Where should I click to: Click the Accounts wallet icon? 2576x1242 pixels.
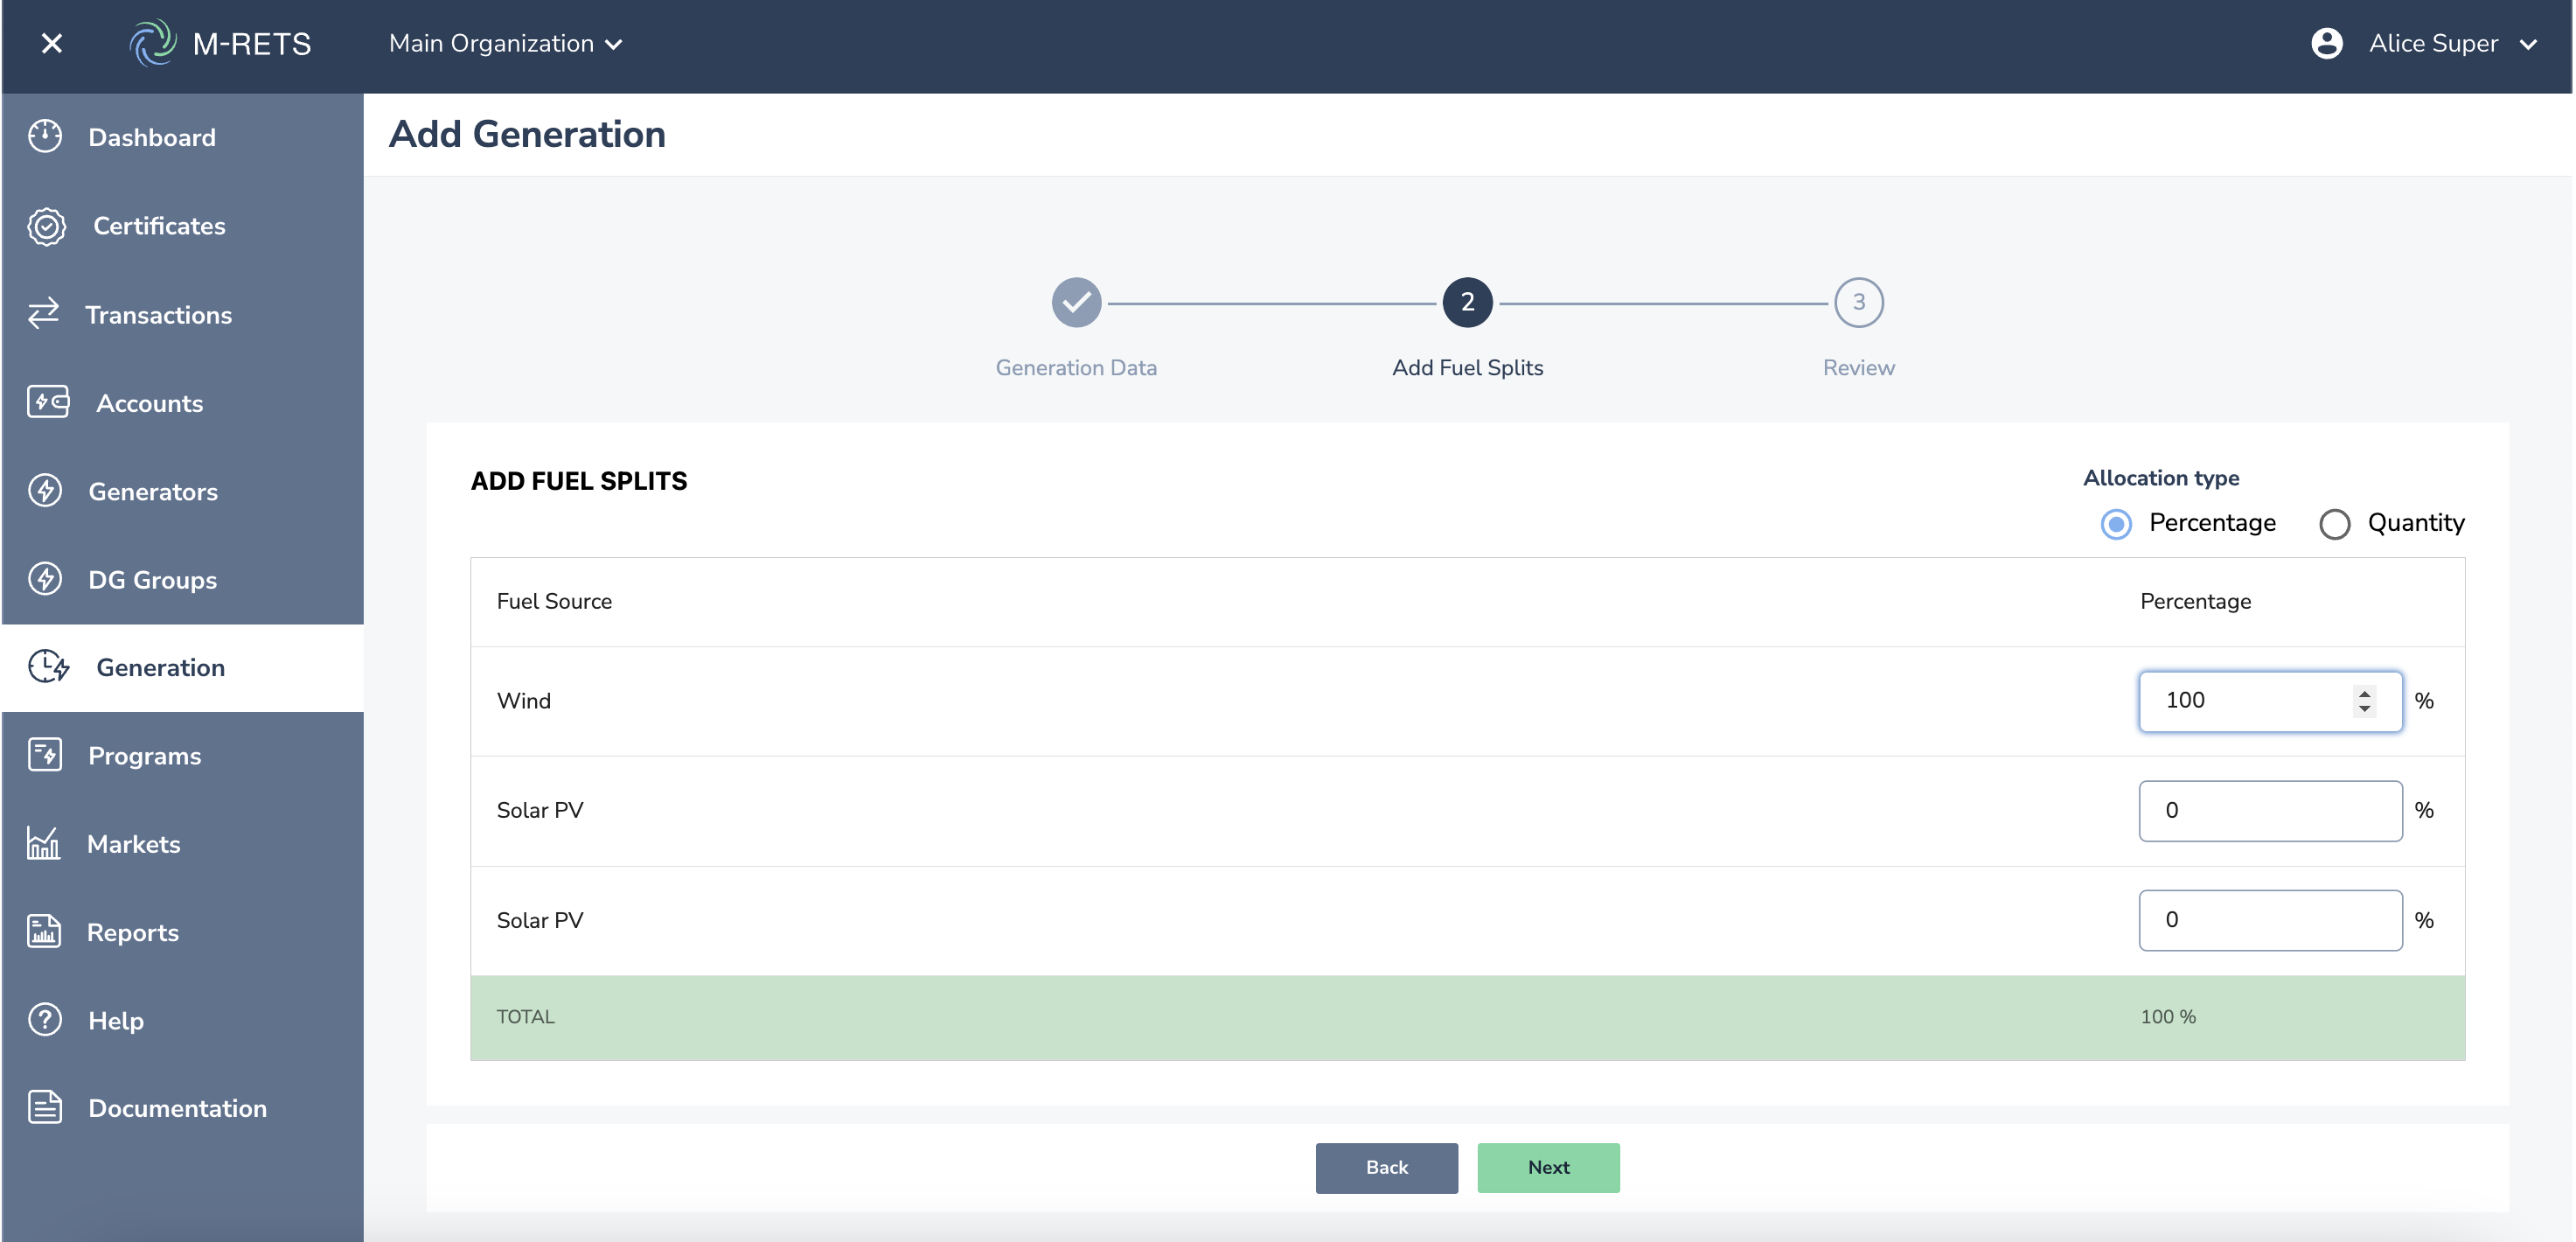(47, 402)
